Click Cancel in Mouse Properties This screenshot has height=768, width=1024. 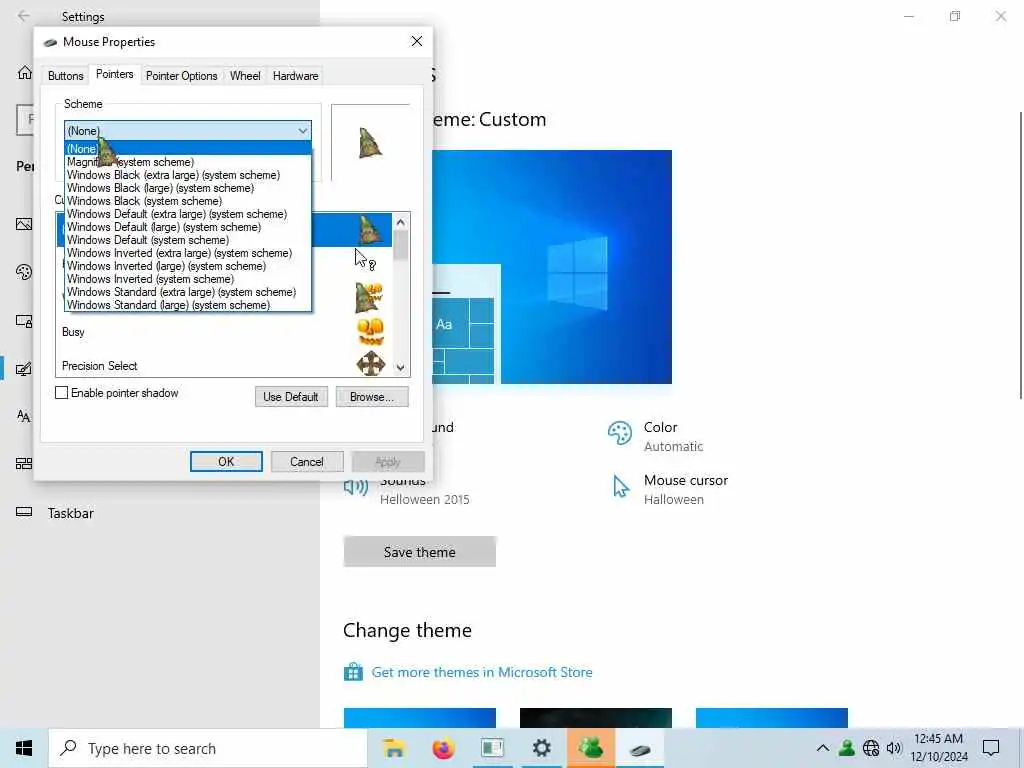306,462
